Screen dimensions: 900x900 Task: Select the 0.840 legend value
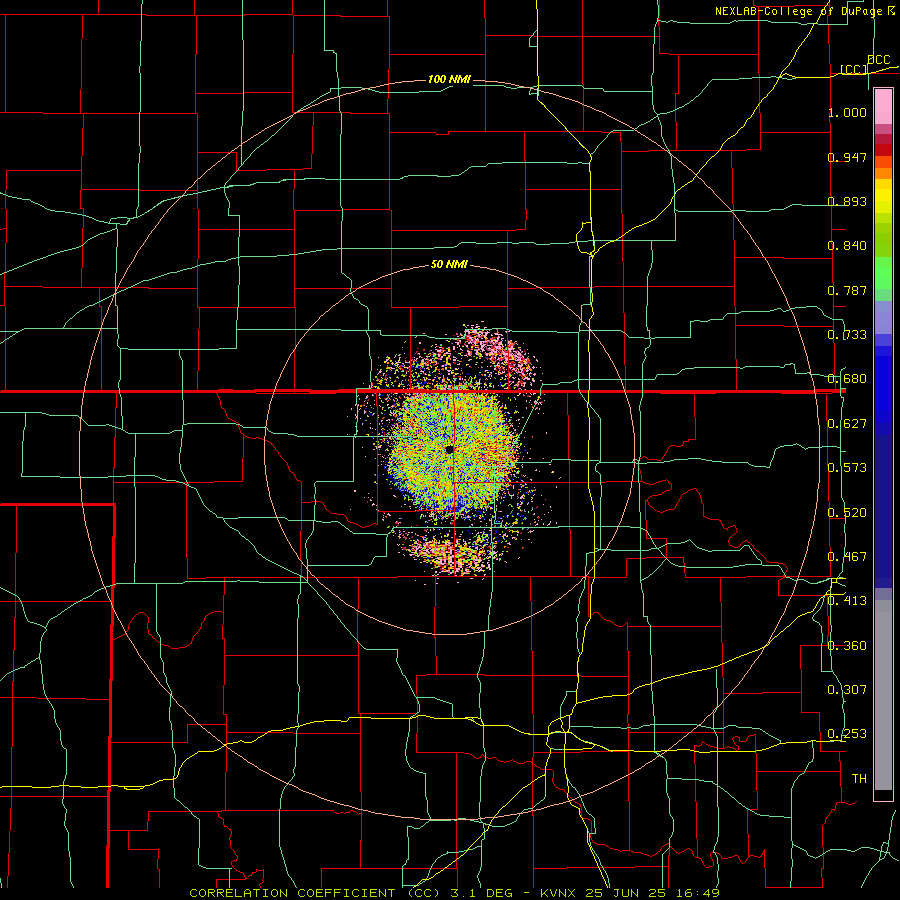pos(847,246)
